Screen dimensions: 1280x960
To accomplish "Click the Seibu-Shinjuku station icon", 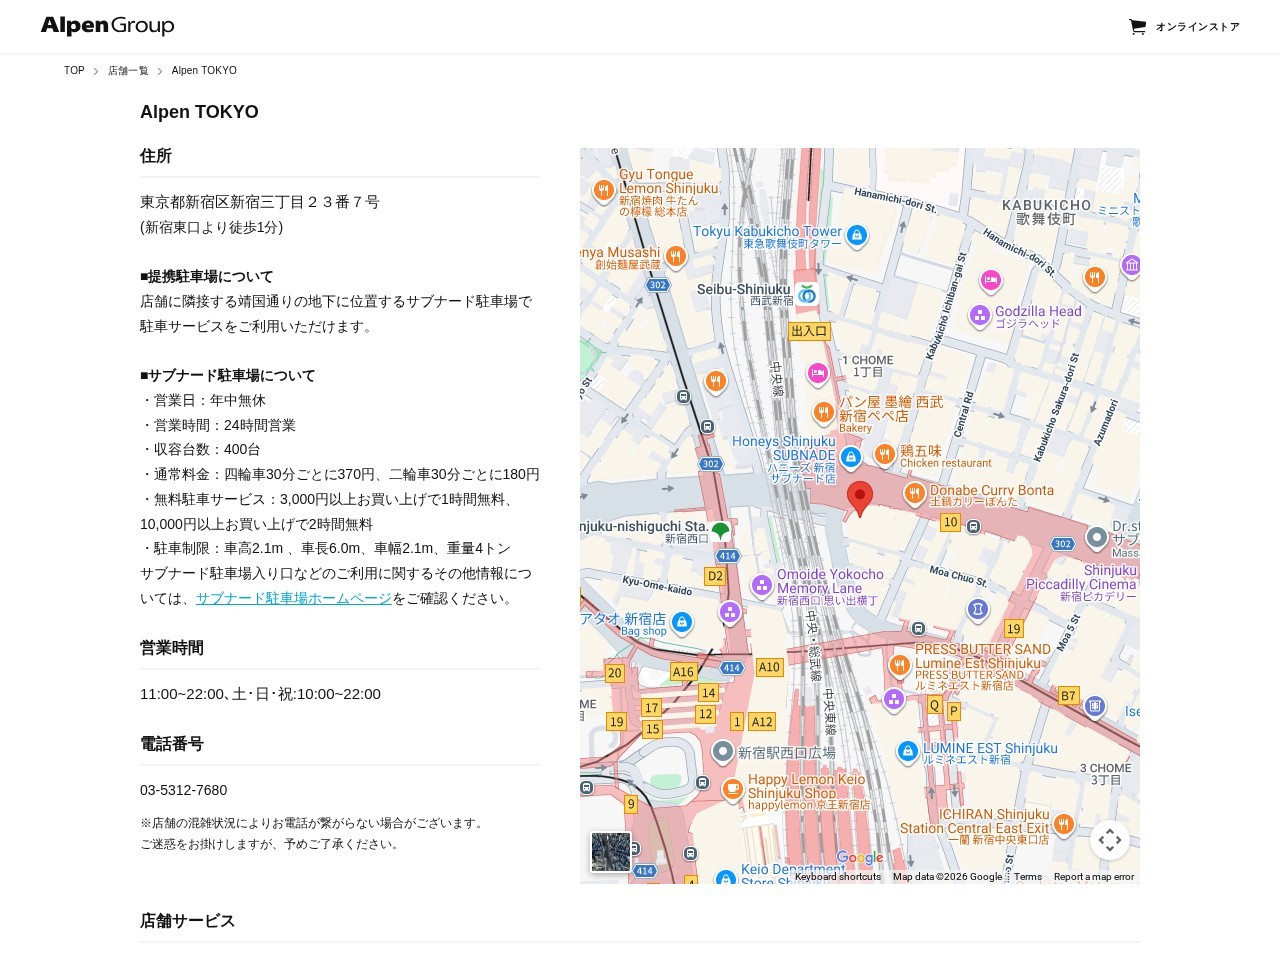I will (x=807, y=295).
